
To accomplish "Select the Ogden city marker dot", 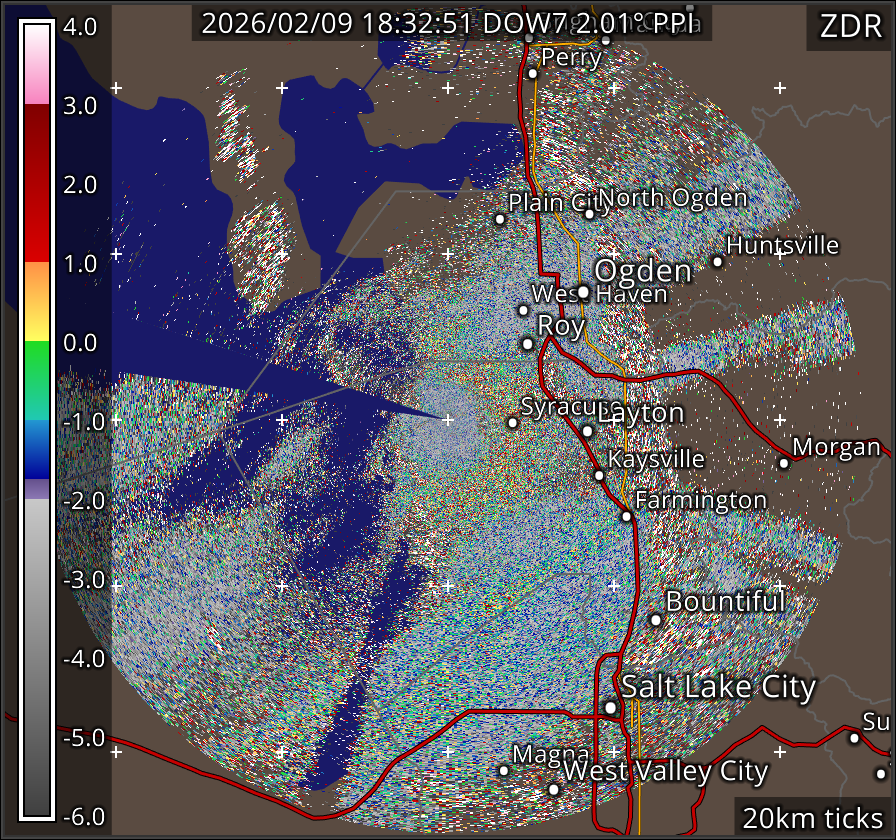I will tap(583, 292).
